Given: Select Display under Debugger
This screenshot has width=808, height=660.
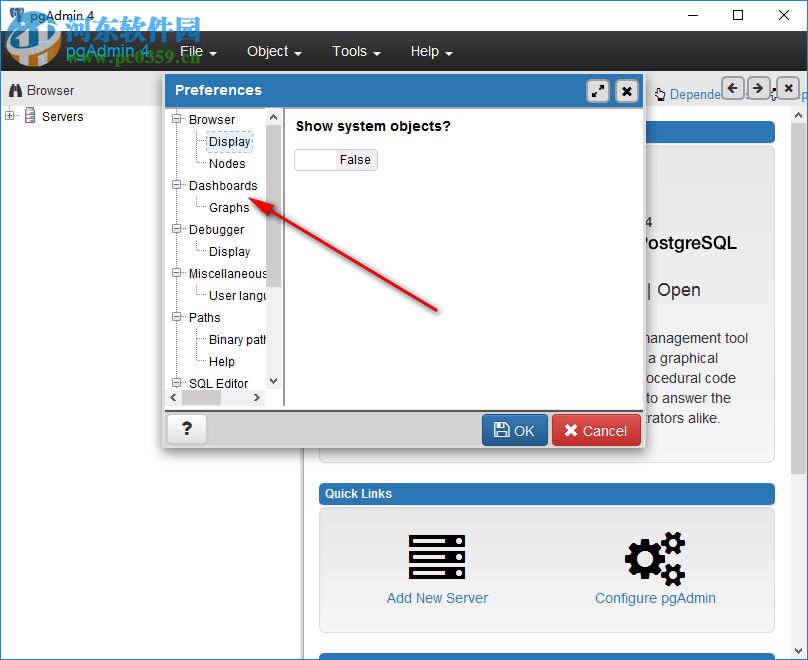Looking at the screenshot, I should (x=230, y=251).
